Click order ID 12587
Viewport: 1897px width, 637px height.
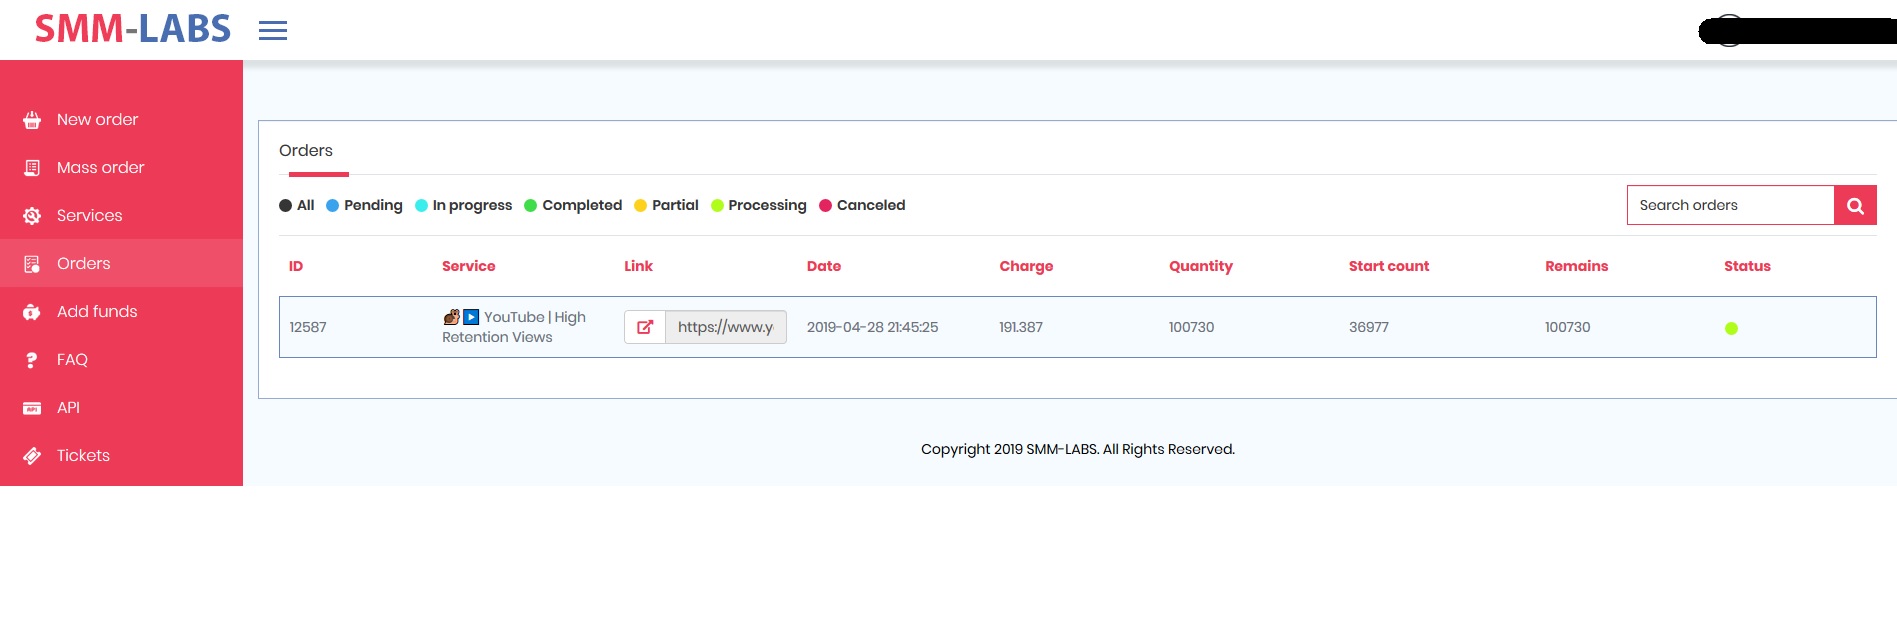pos(308,327)
